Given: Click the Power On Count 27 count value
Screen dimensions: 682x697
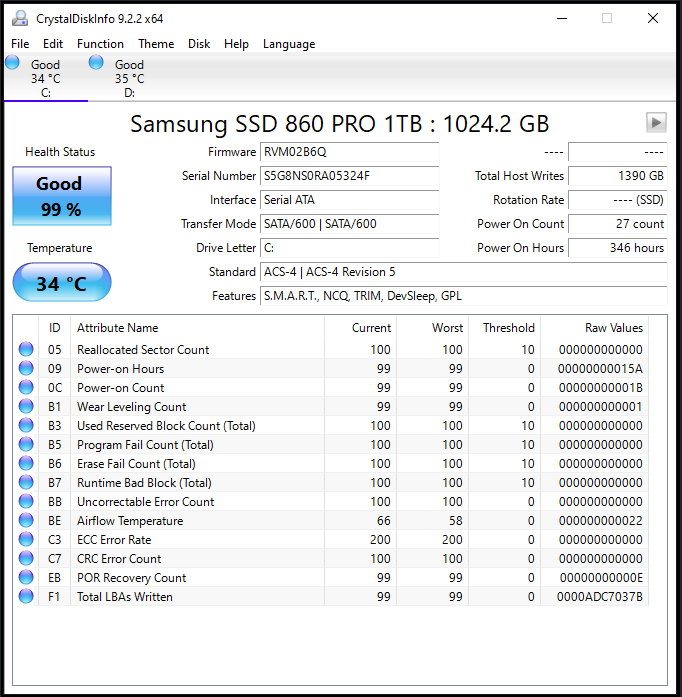Looking at the screenshot, I should 618,224.
